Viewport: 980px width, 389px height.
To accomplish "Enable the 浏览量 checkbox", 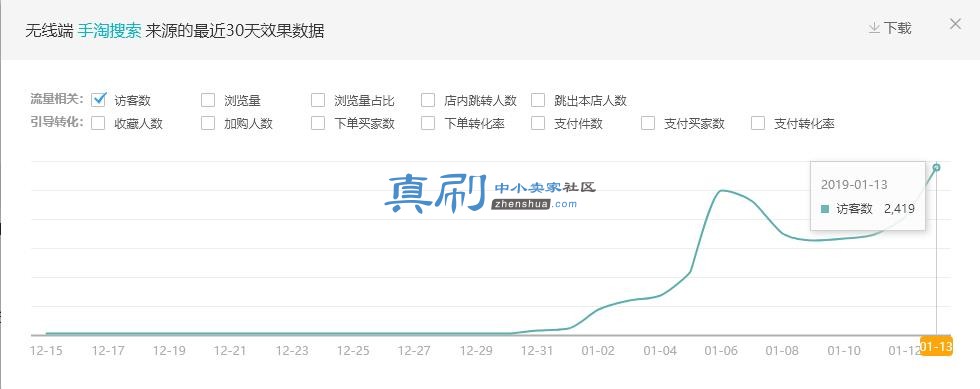I will [208, 100].
